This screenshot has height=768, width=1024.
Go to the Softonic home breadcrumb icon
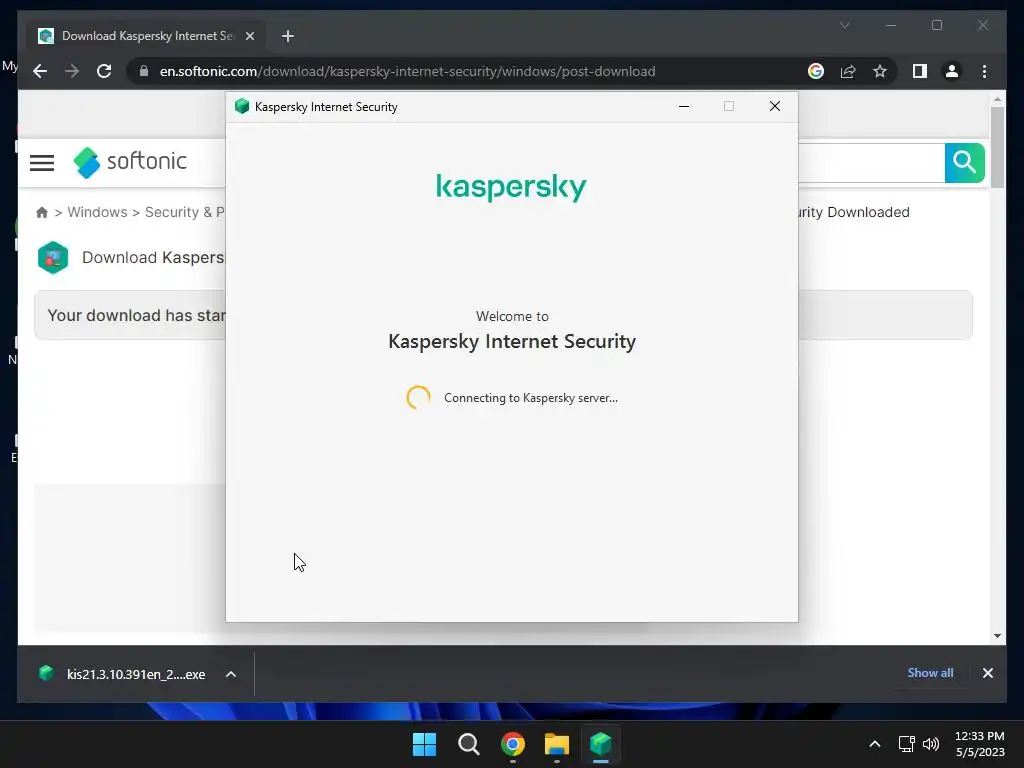pos(42,212)
